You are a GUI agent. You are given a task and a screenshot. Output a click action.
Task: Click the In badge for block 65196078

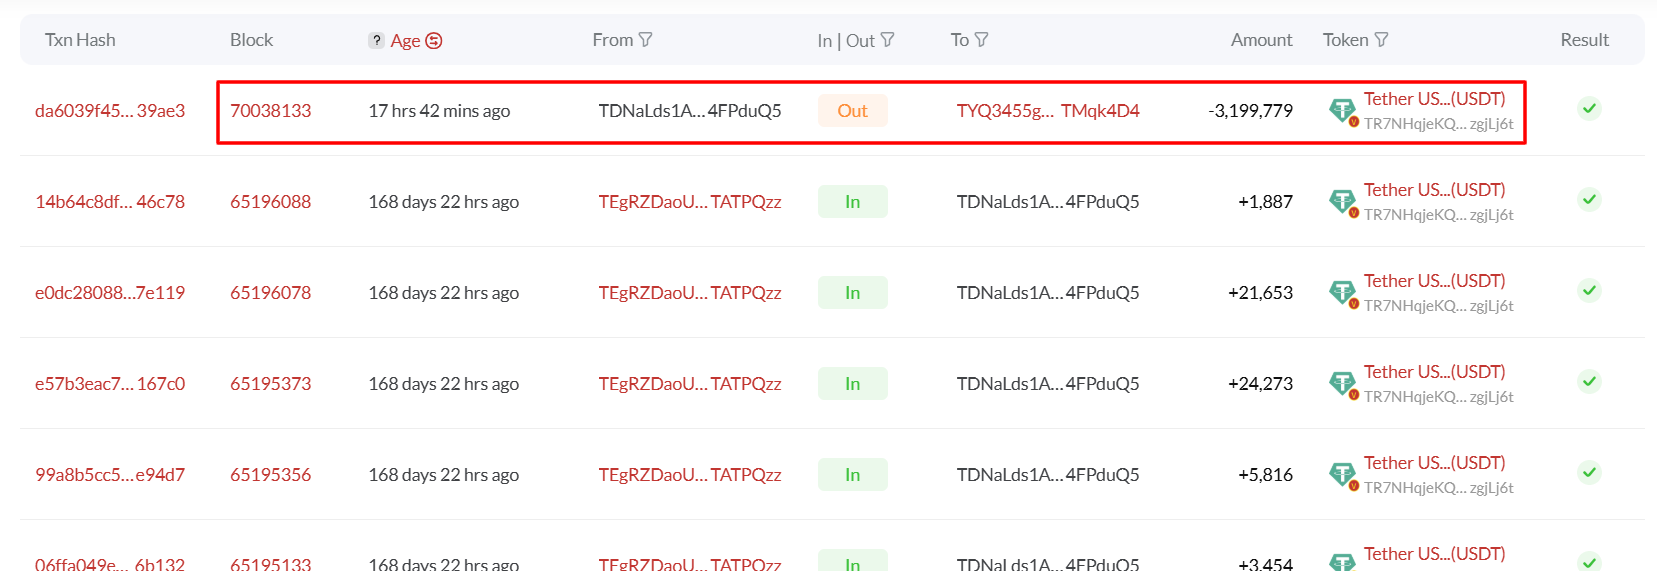click(x=852, y=293)
